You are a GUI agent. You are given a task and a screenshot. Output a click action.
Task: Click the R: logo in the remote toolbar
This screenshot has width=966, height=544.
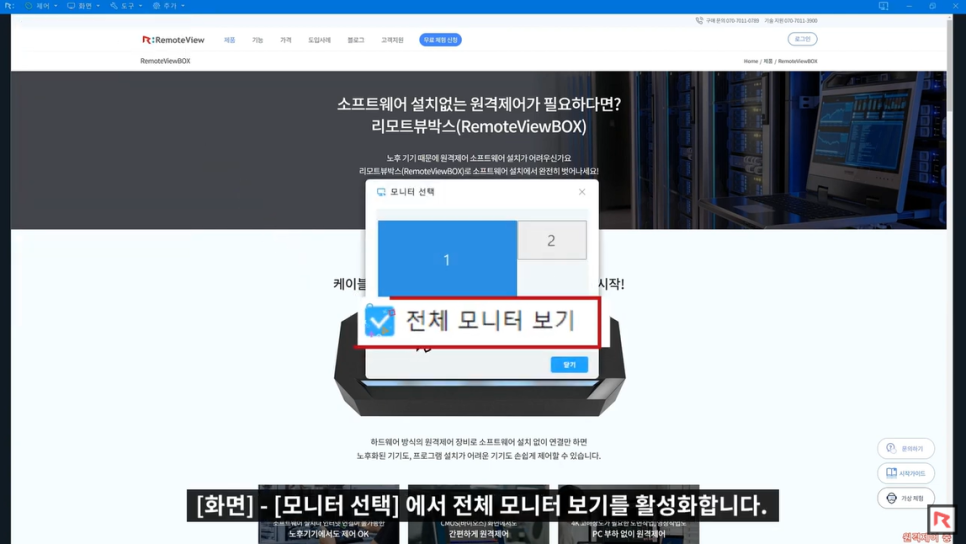(x=9, y=6)
